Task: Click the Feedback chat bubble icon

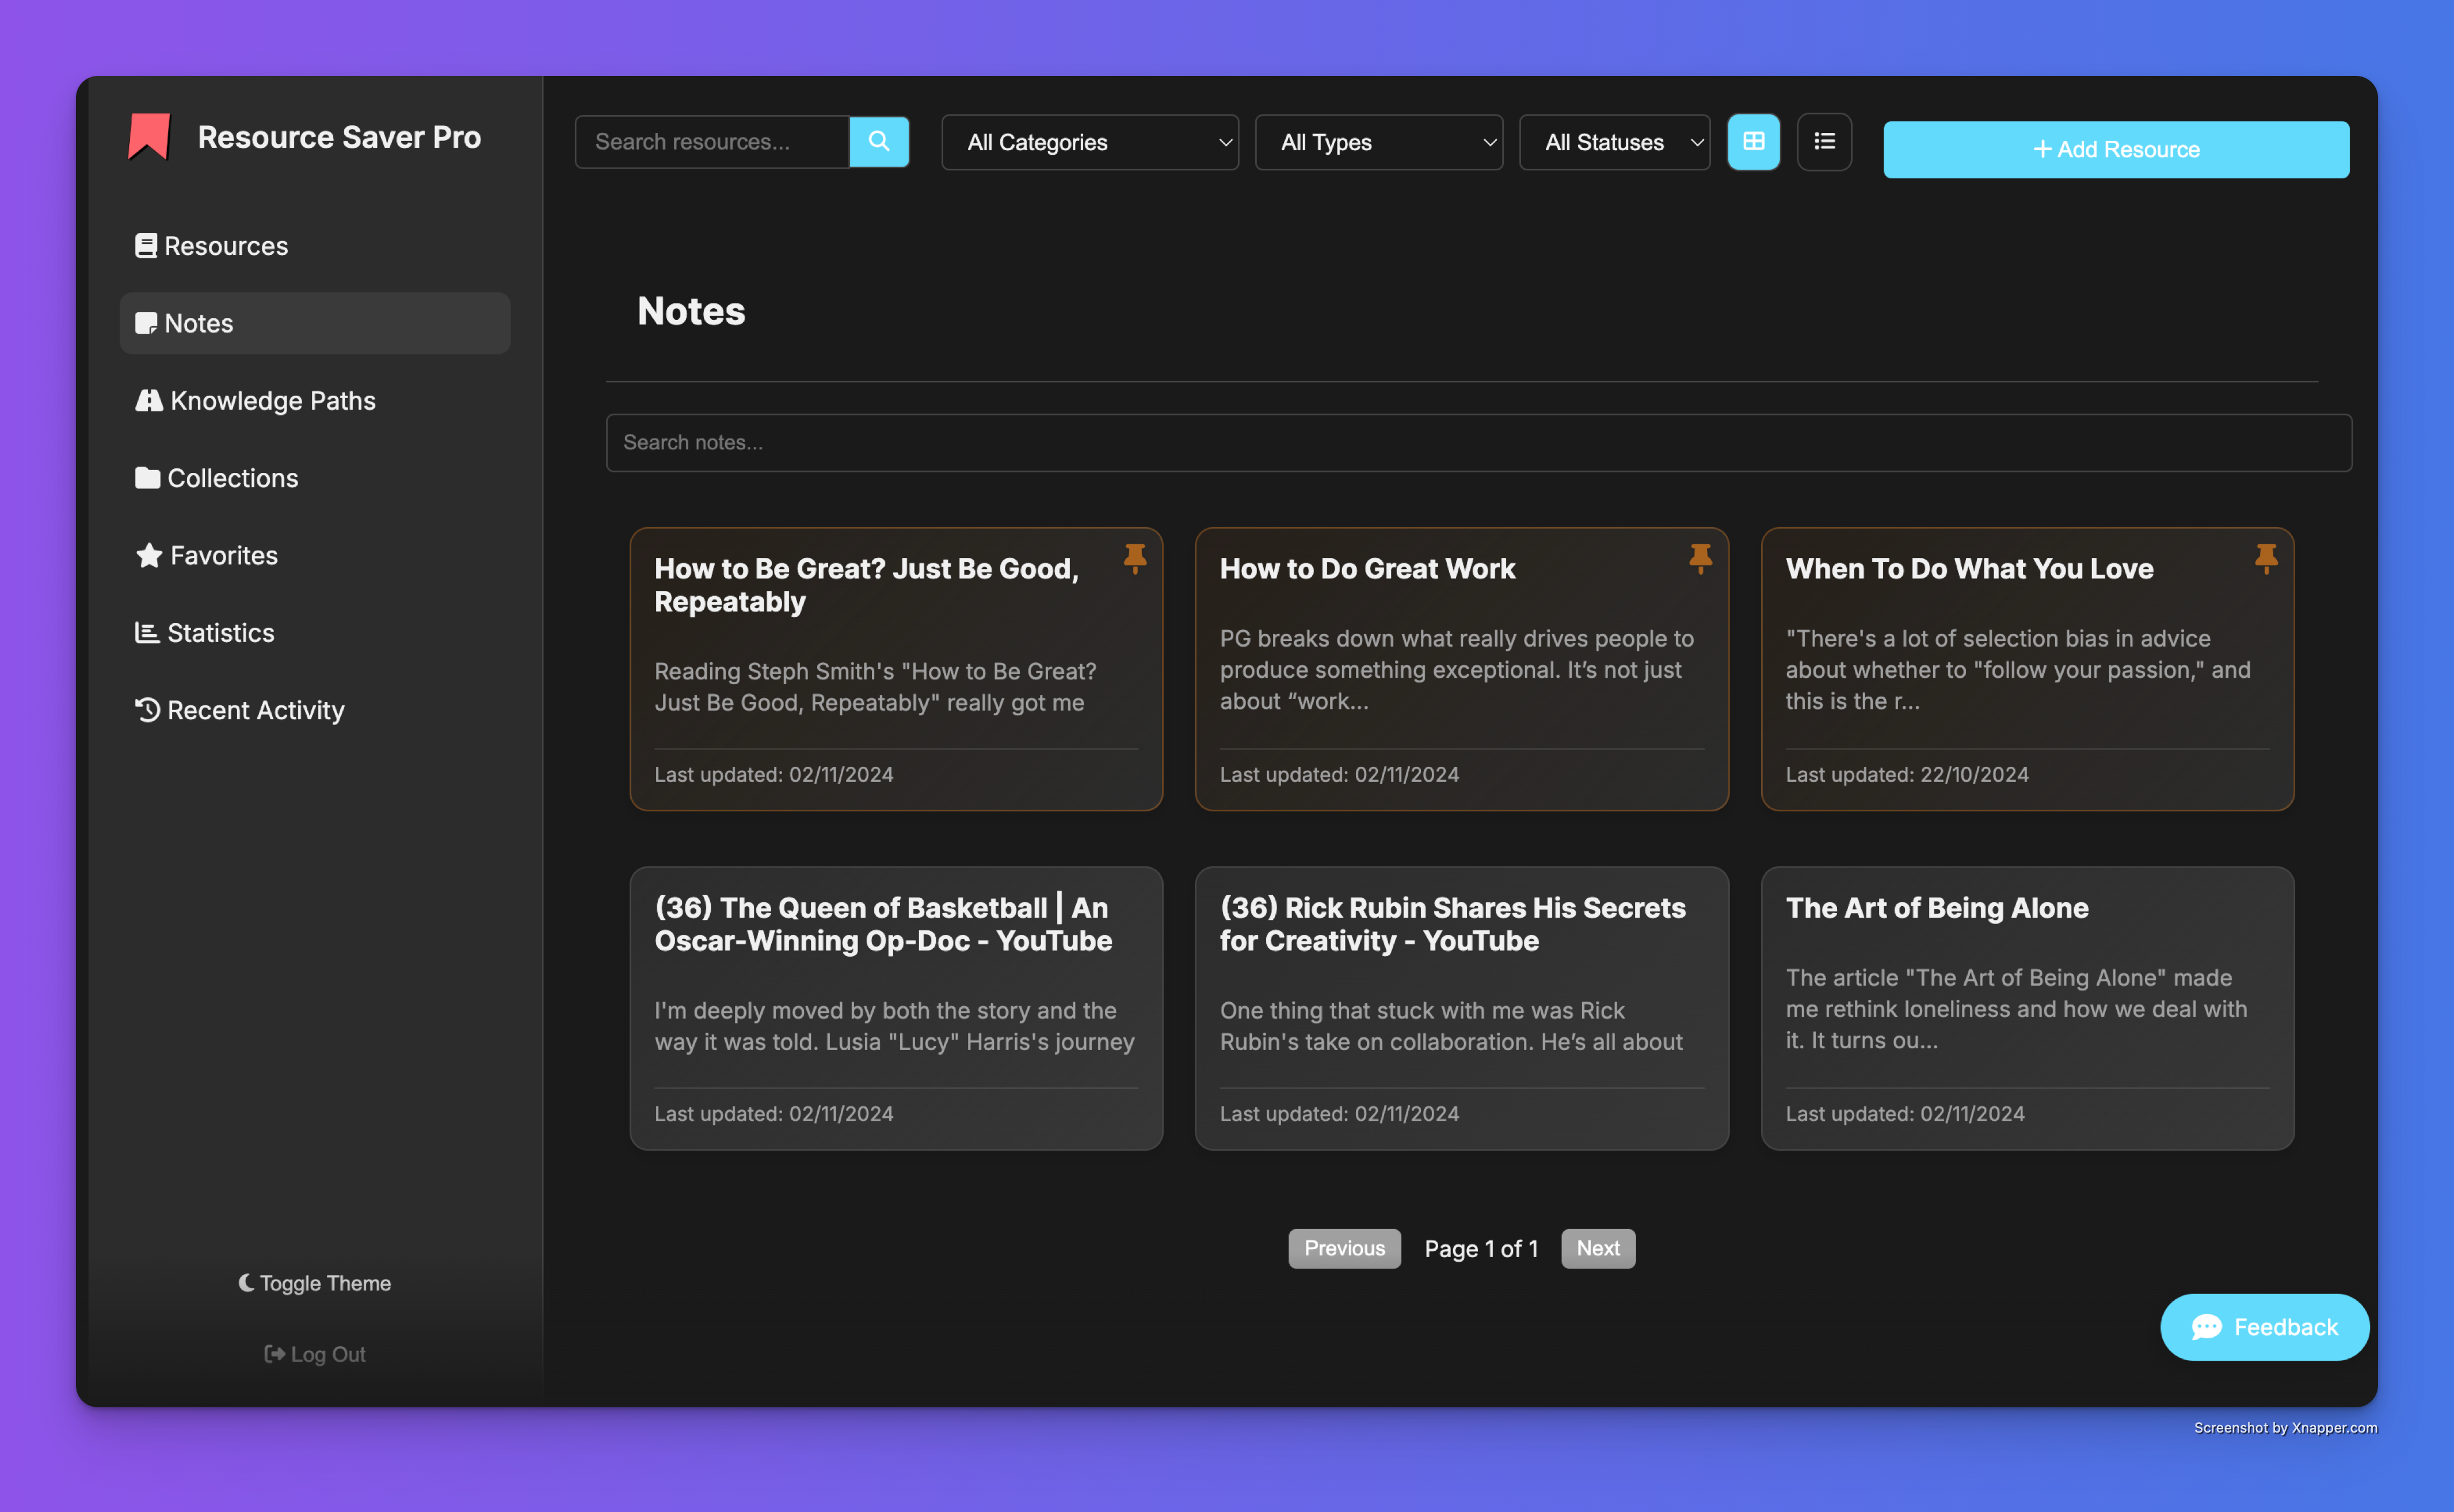Action: 2207,1327
